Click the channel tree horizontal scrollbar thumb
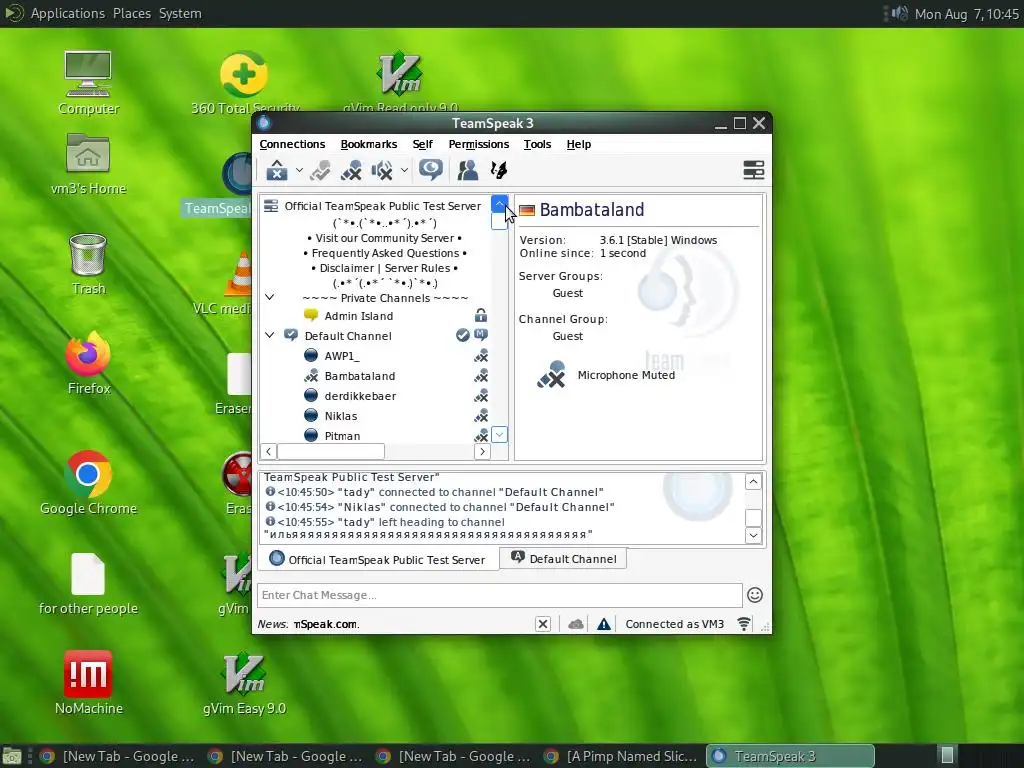Screen dimensions: 1024x768 pos(331,451)
